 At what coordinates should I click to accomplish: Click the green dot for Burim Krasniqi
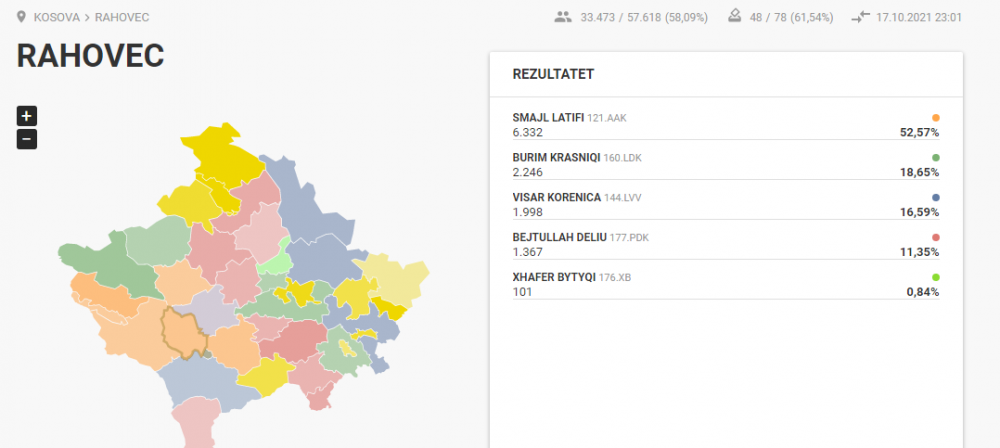click(x=935, y=157)
